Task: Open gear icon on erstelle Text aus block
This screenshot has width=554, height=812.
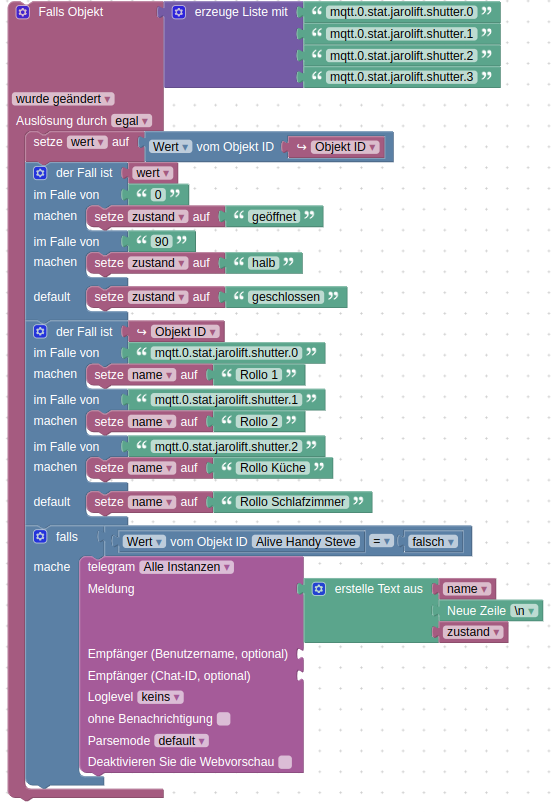Action: click(x=319, y=589)
